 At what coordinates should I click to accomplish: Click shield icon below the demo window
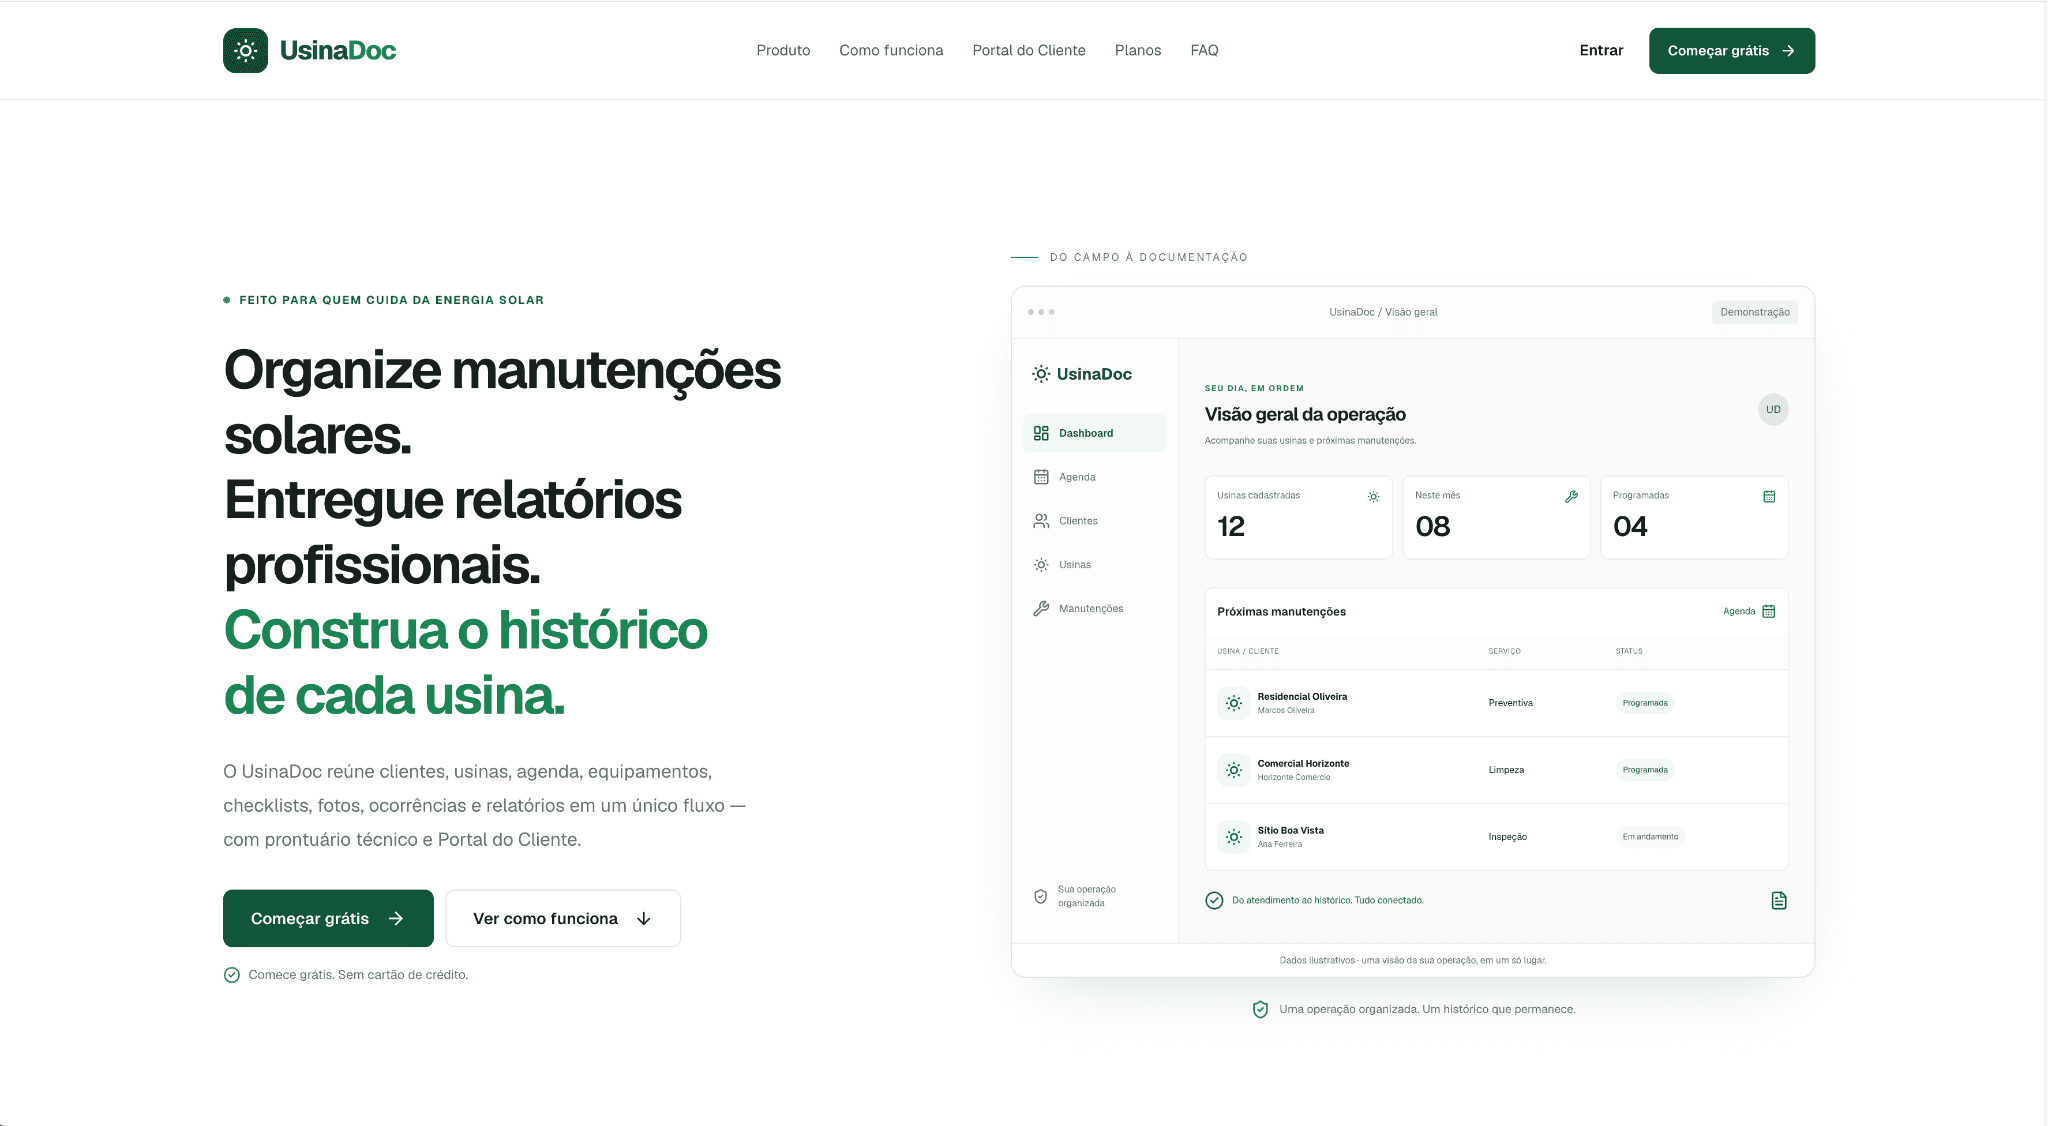[x=1260, y=1009]
